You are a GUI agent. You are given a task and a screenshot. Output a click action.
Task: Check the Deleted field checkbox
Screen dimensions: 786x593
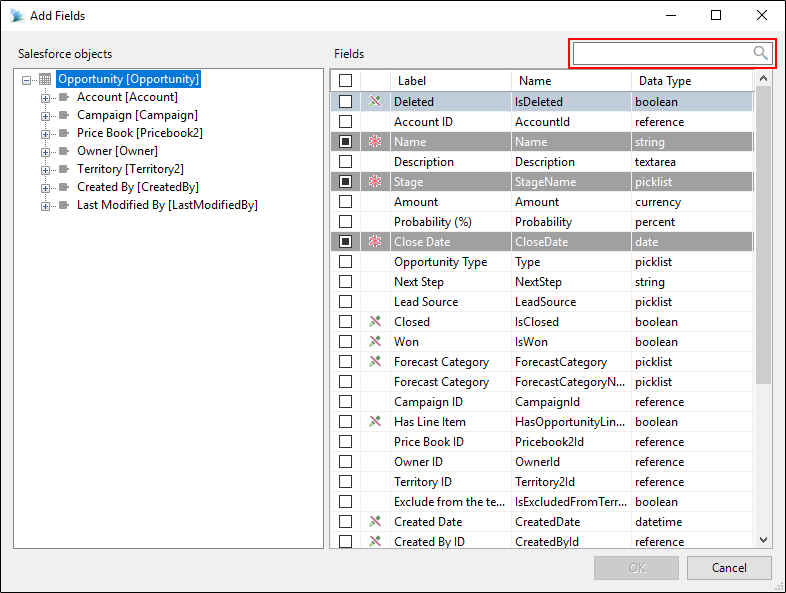coord(345,101)
